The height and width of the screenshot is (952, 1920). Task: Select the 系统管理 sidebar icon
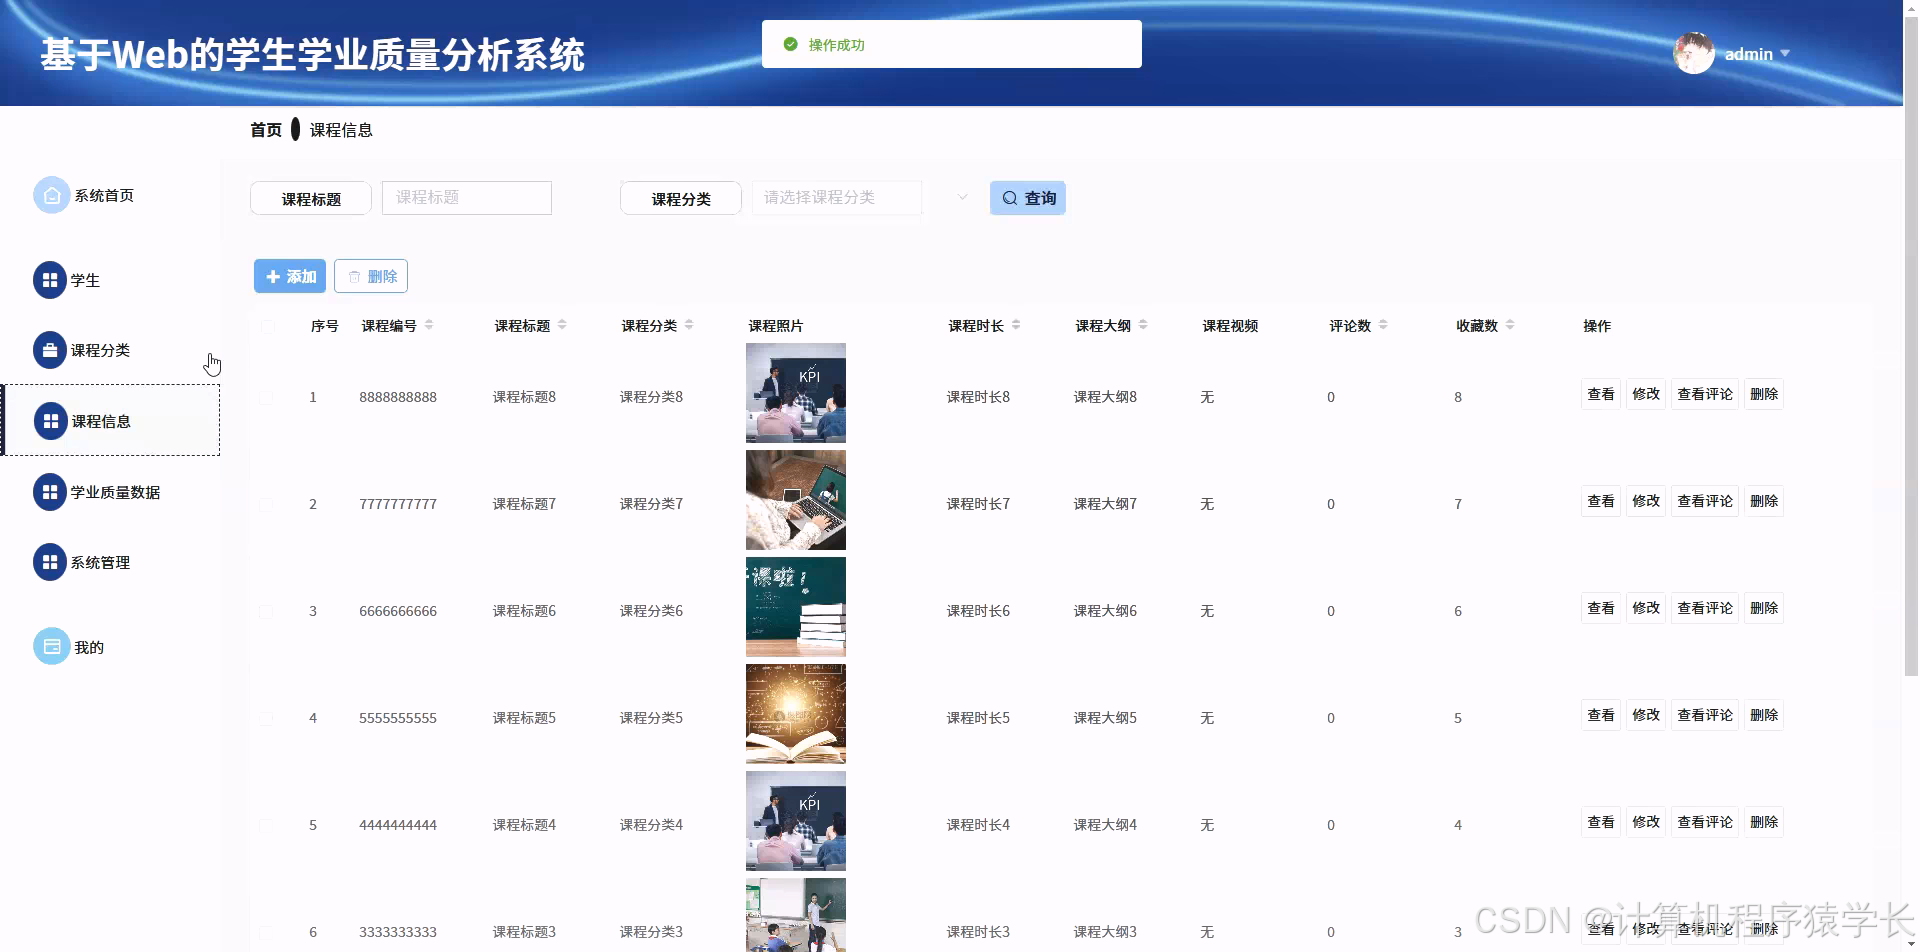[x=51, y=562]
